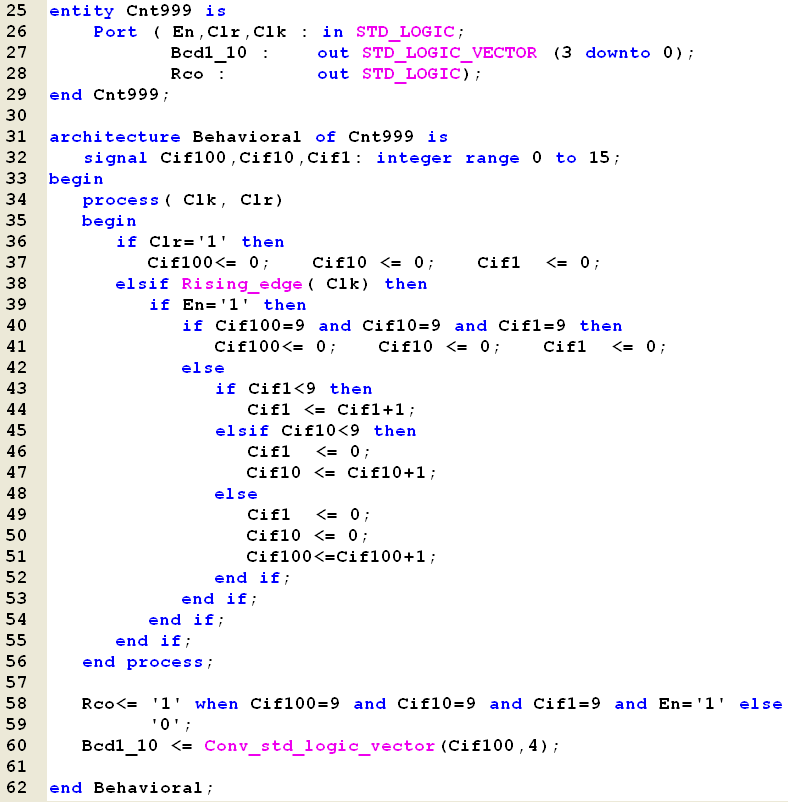Click 'Cif100<=Cif100+1;' on line 51
Viewport: 788px width, 802px height.
point(342,556)
